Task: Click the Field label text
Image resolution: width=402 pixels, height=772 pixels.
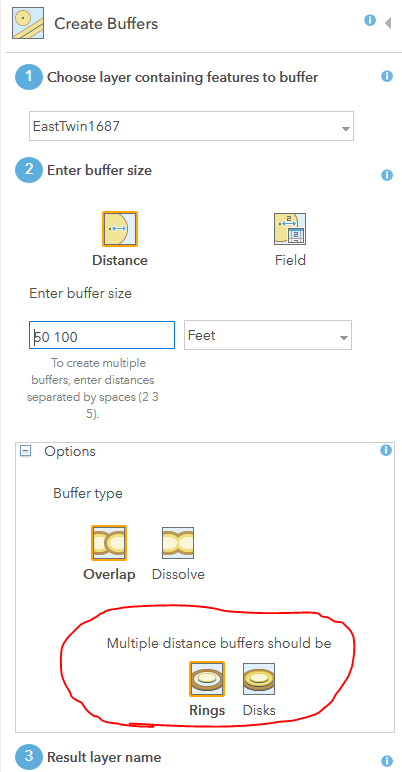Action: [290, 260]
